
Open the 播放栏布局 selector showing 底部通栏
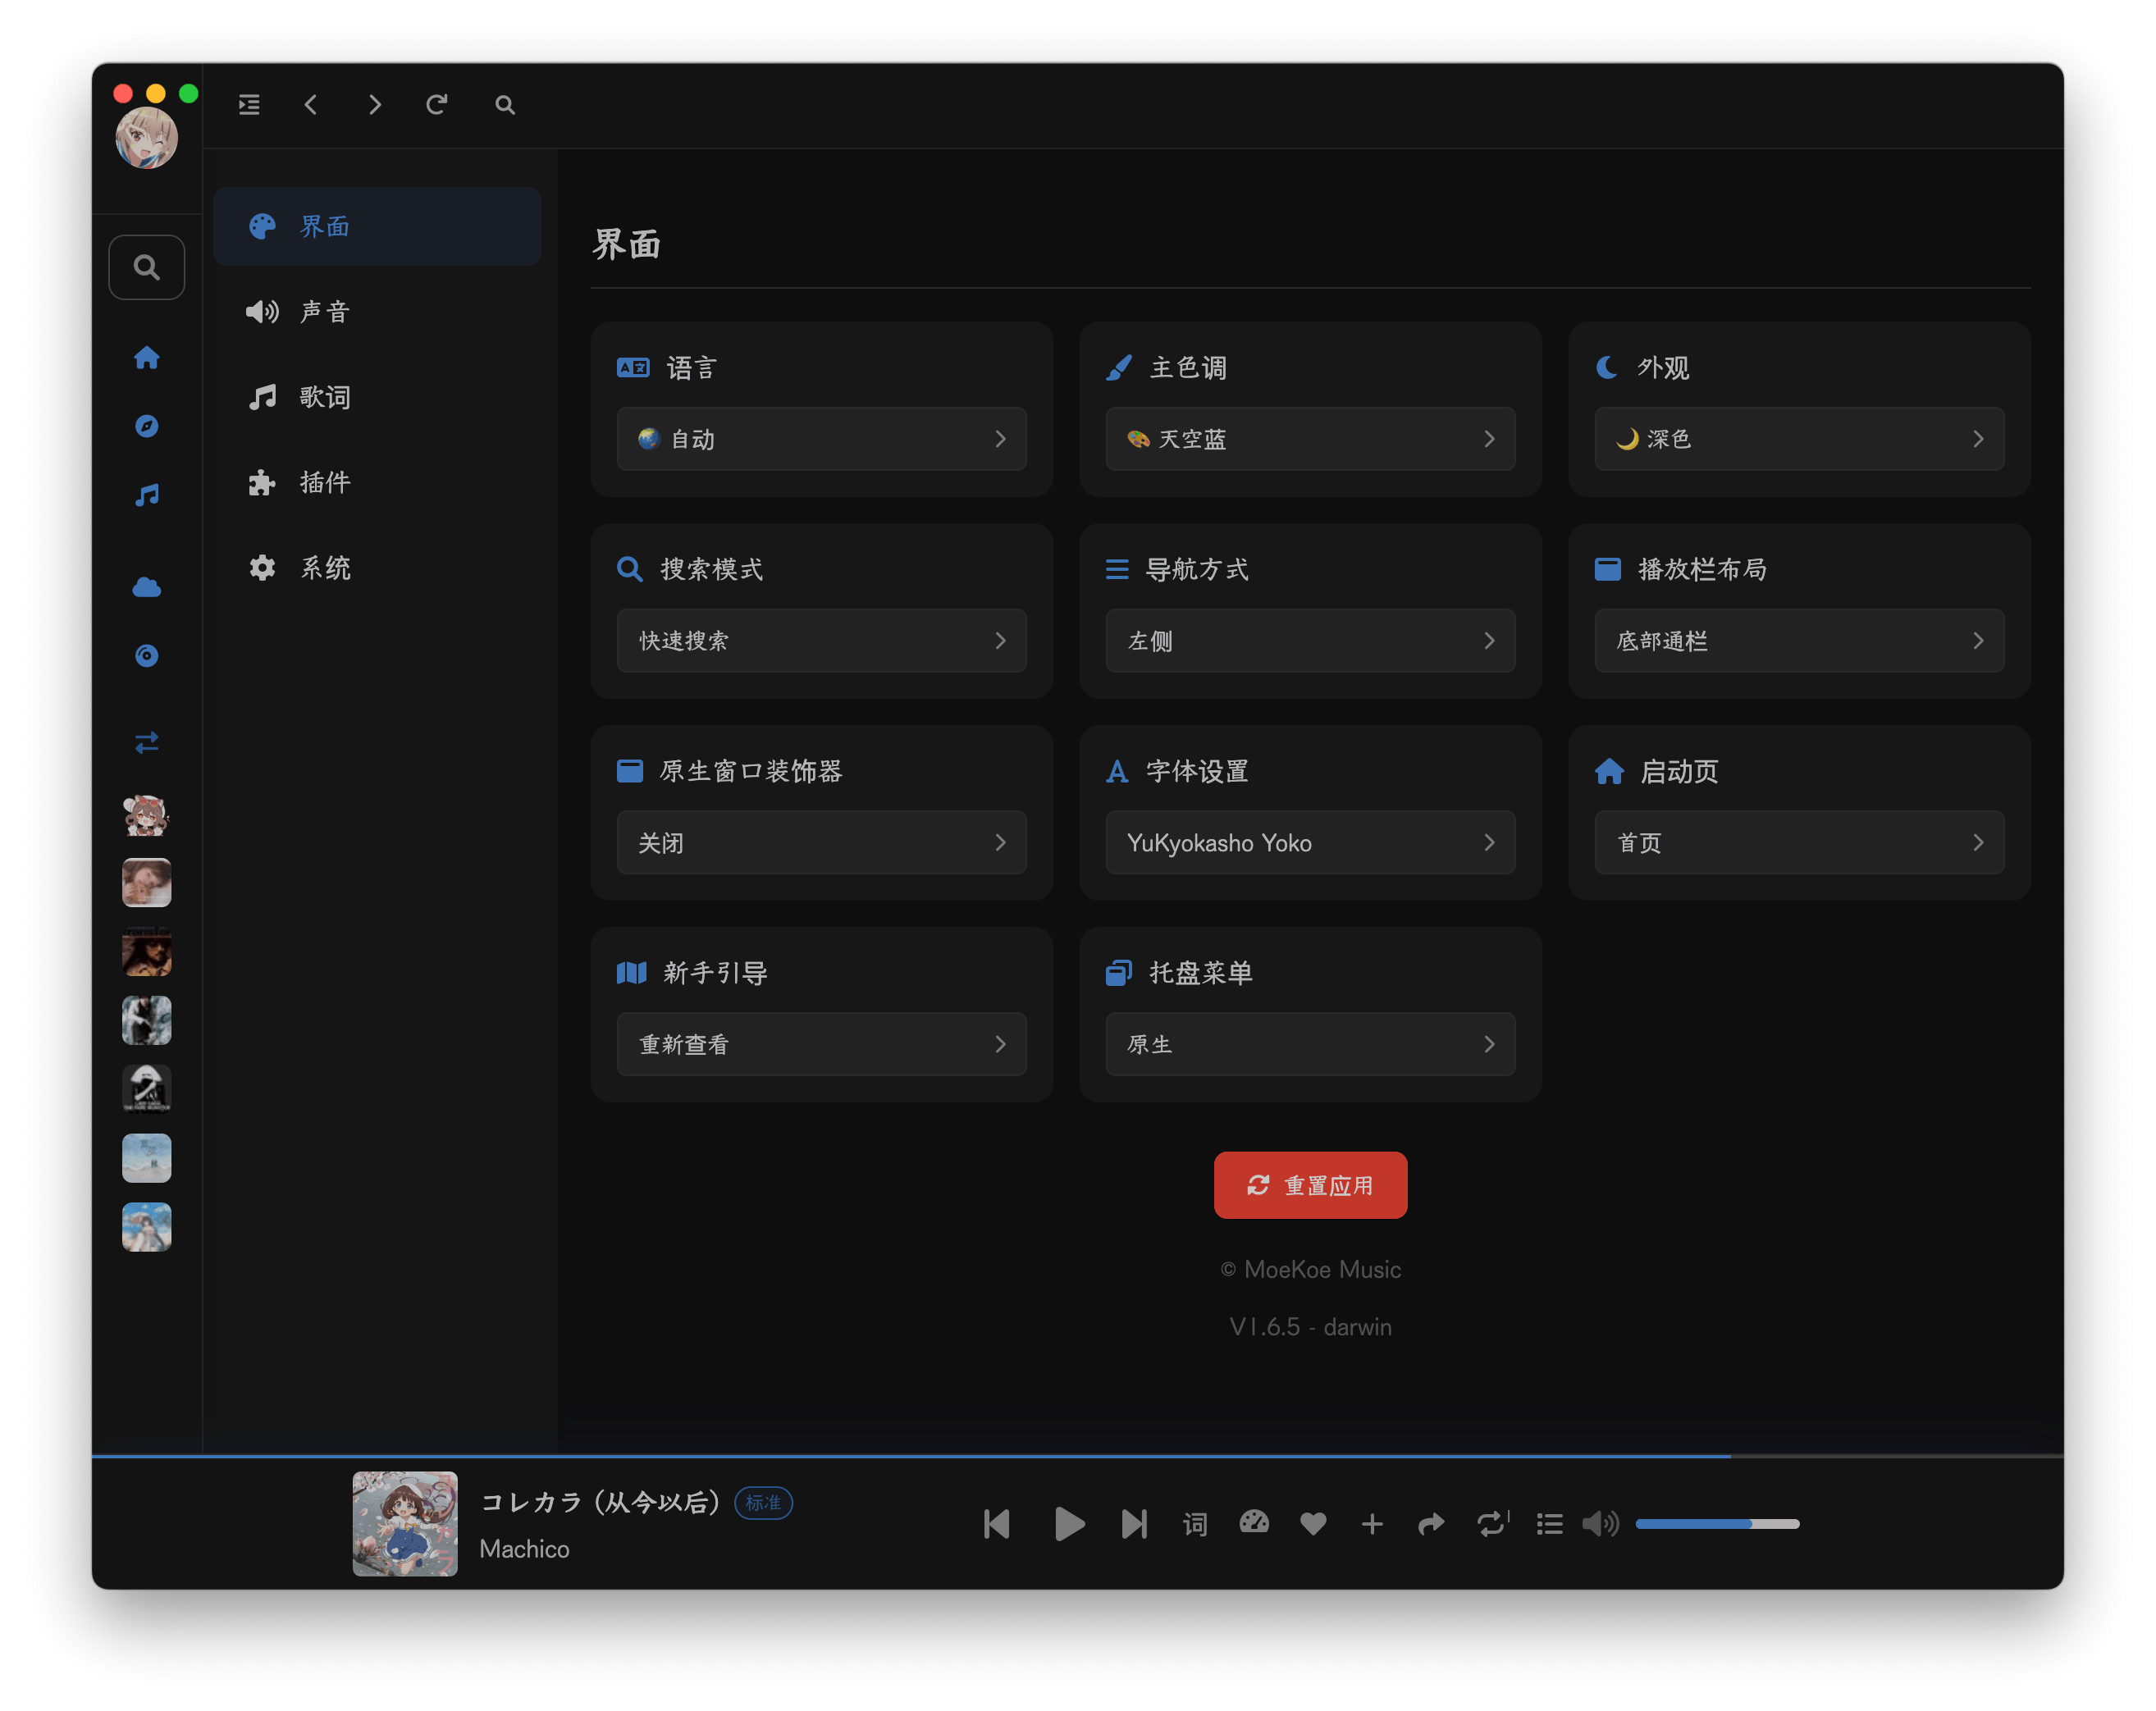point(1799,641)
